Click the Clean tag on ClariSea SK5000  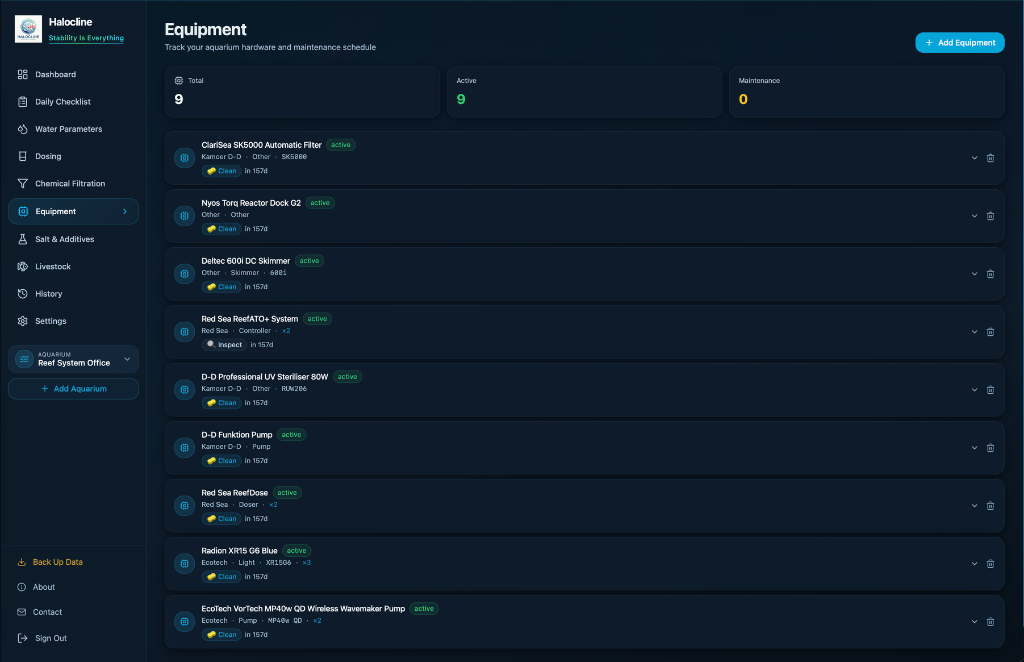[221, 172]
